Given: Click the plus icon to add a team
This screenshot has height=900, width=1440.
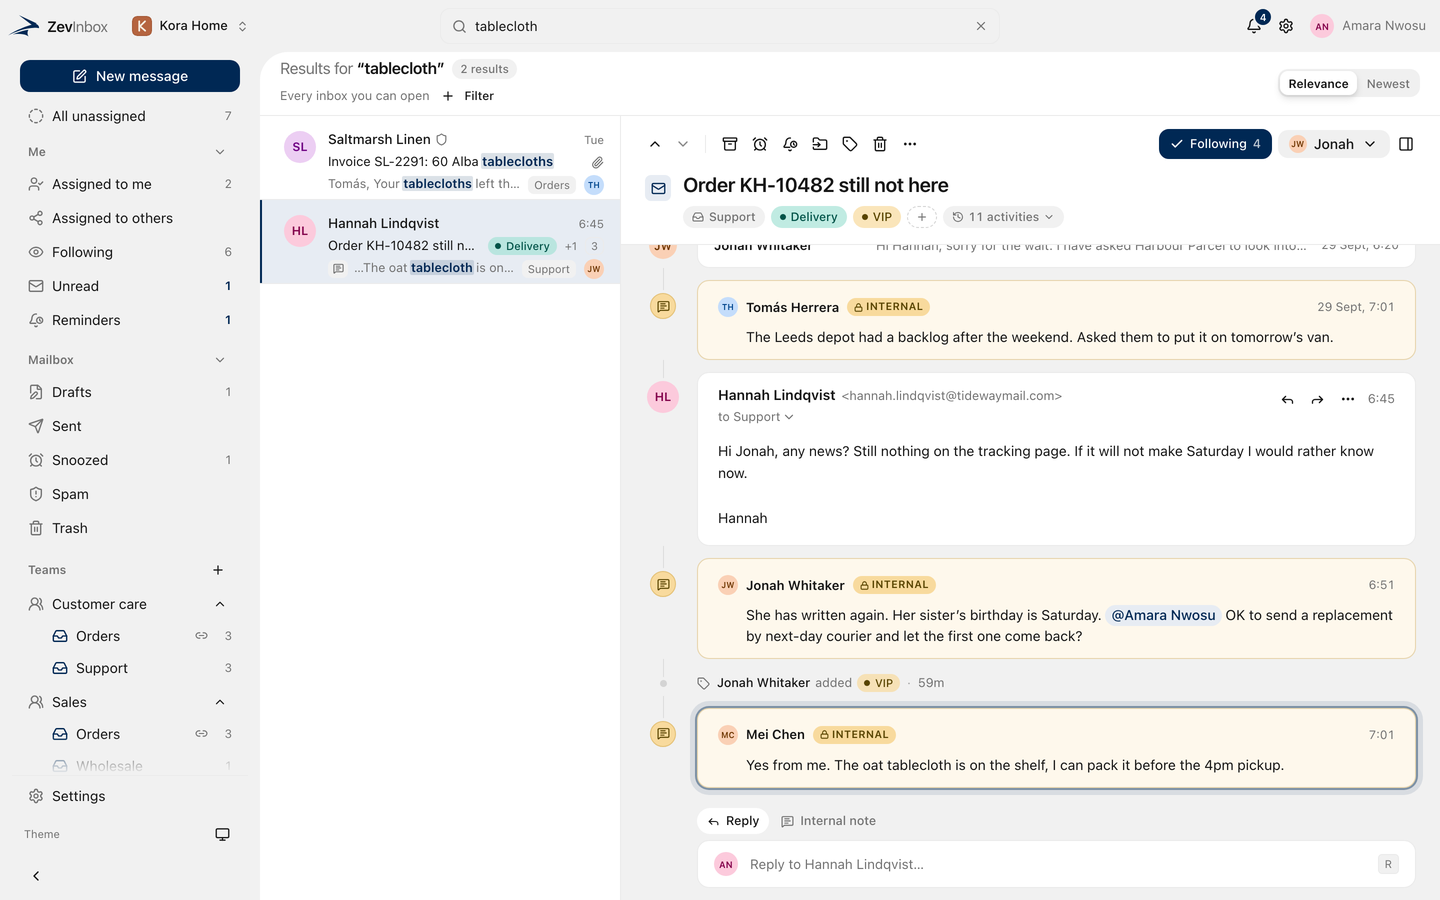Looking at the screenshot, I should coord(218,570).
